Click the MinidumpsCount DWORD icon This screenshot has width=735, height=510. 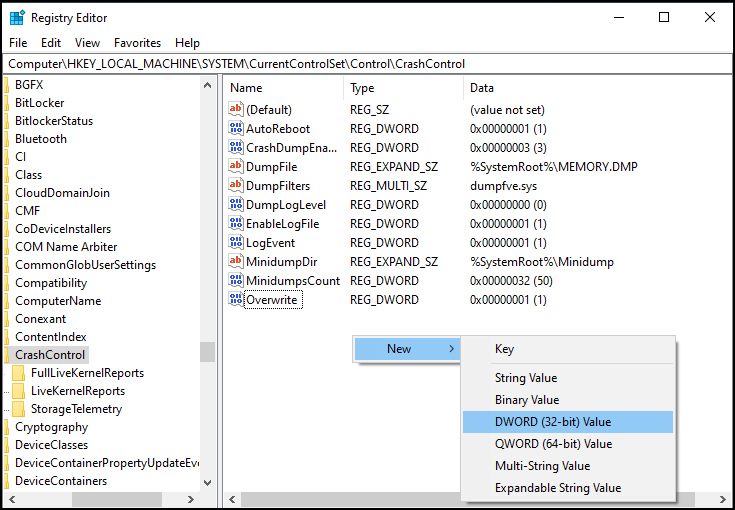[x=236, y=281]
